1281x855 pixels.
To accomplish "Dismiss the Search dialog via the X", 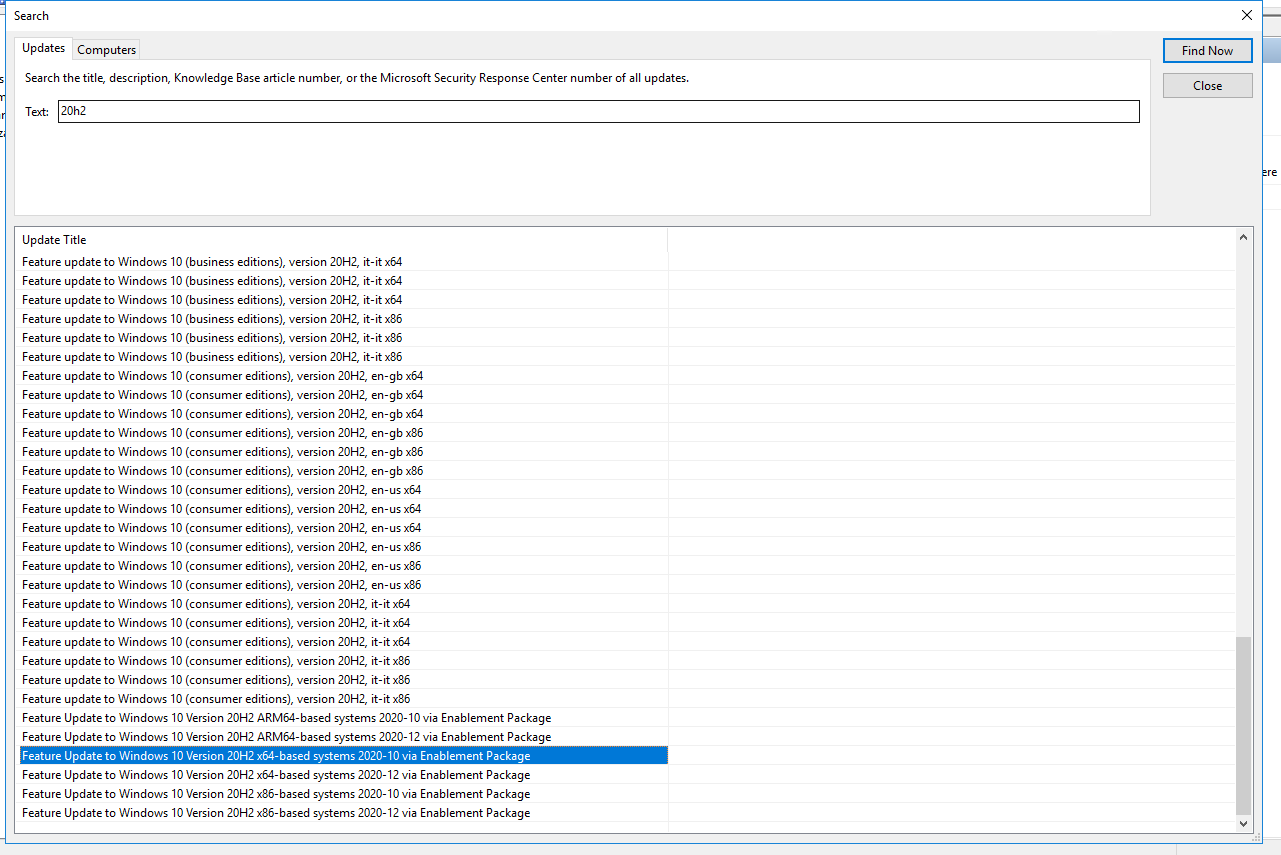I will coord(1246,15).
